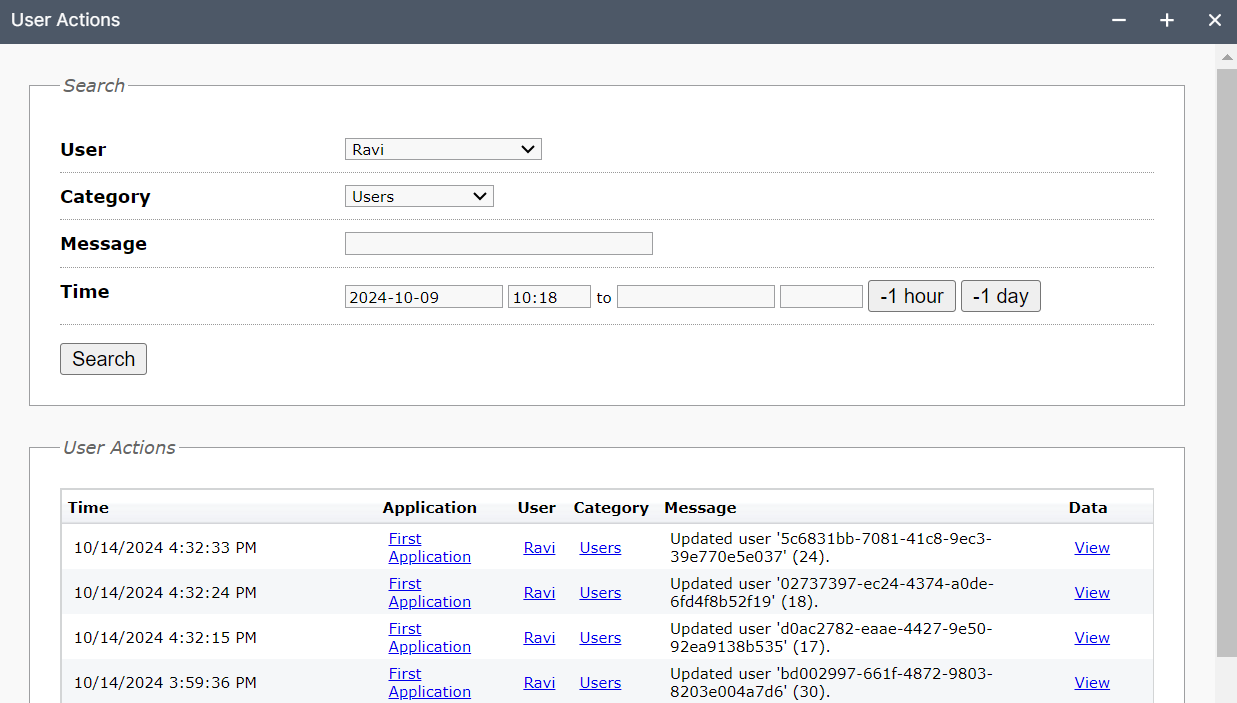The height and width of the screenshot is (703, 1237).
Task: View data for the 4:32:24 PM action
Action: pyautogui.click(x=1092, y=593)
